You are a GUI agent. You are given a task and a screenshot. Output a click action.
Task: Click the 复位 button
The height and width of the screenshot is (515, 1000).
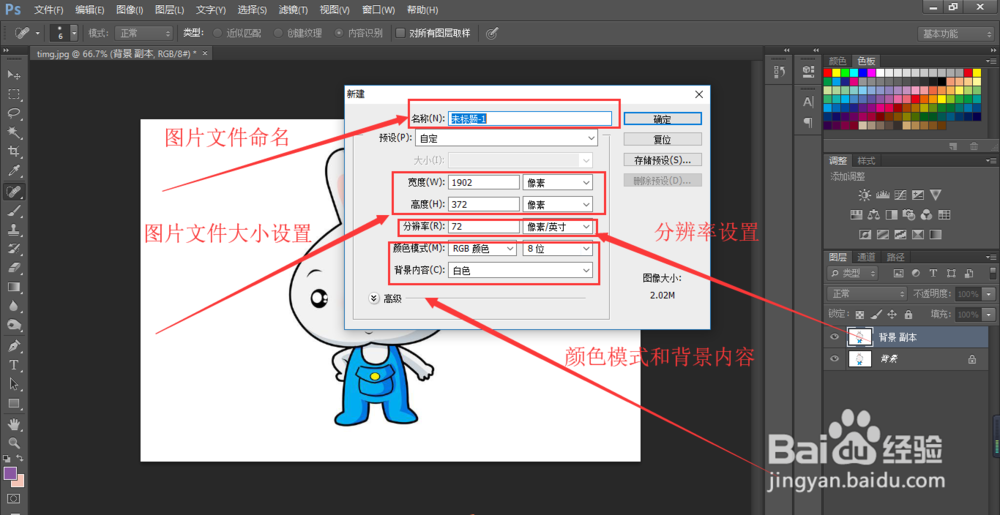[663, 139]
